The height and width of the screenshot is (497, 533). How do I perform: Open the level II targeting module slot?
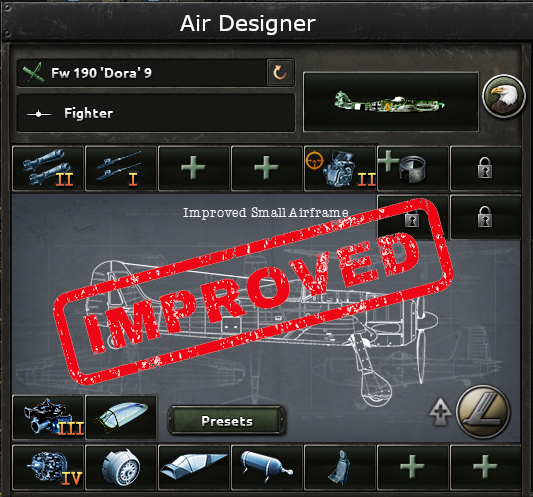click(x=340, y=168)
